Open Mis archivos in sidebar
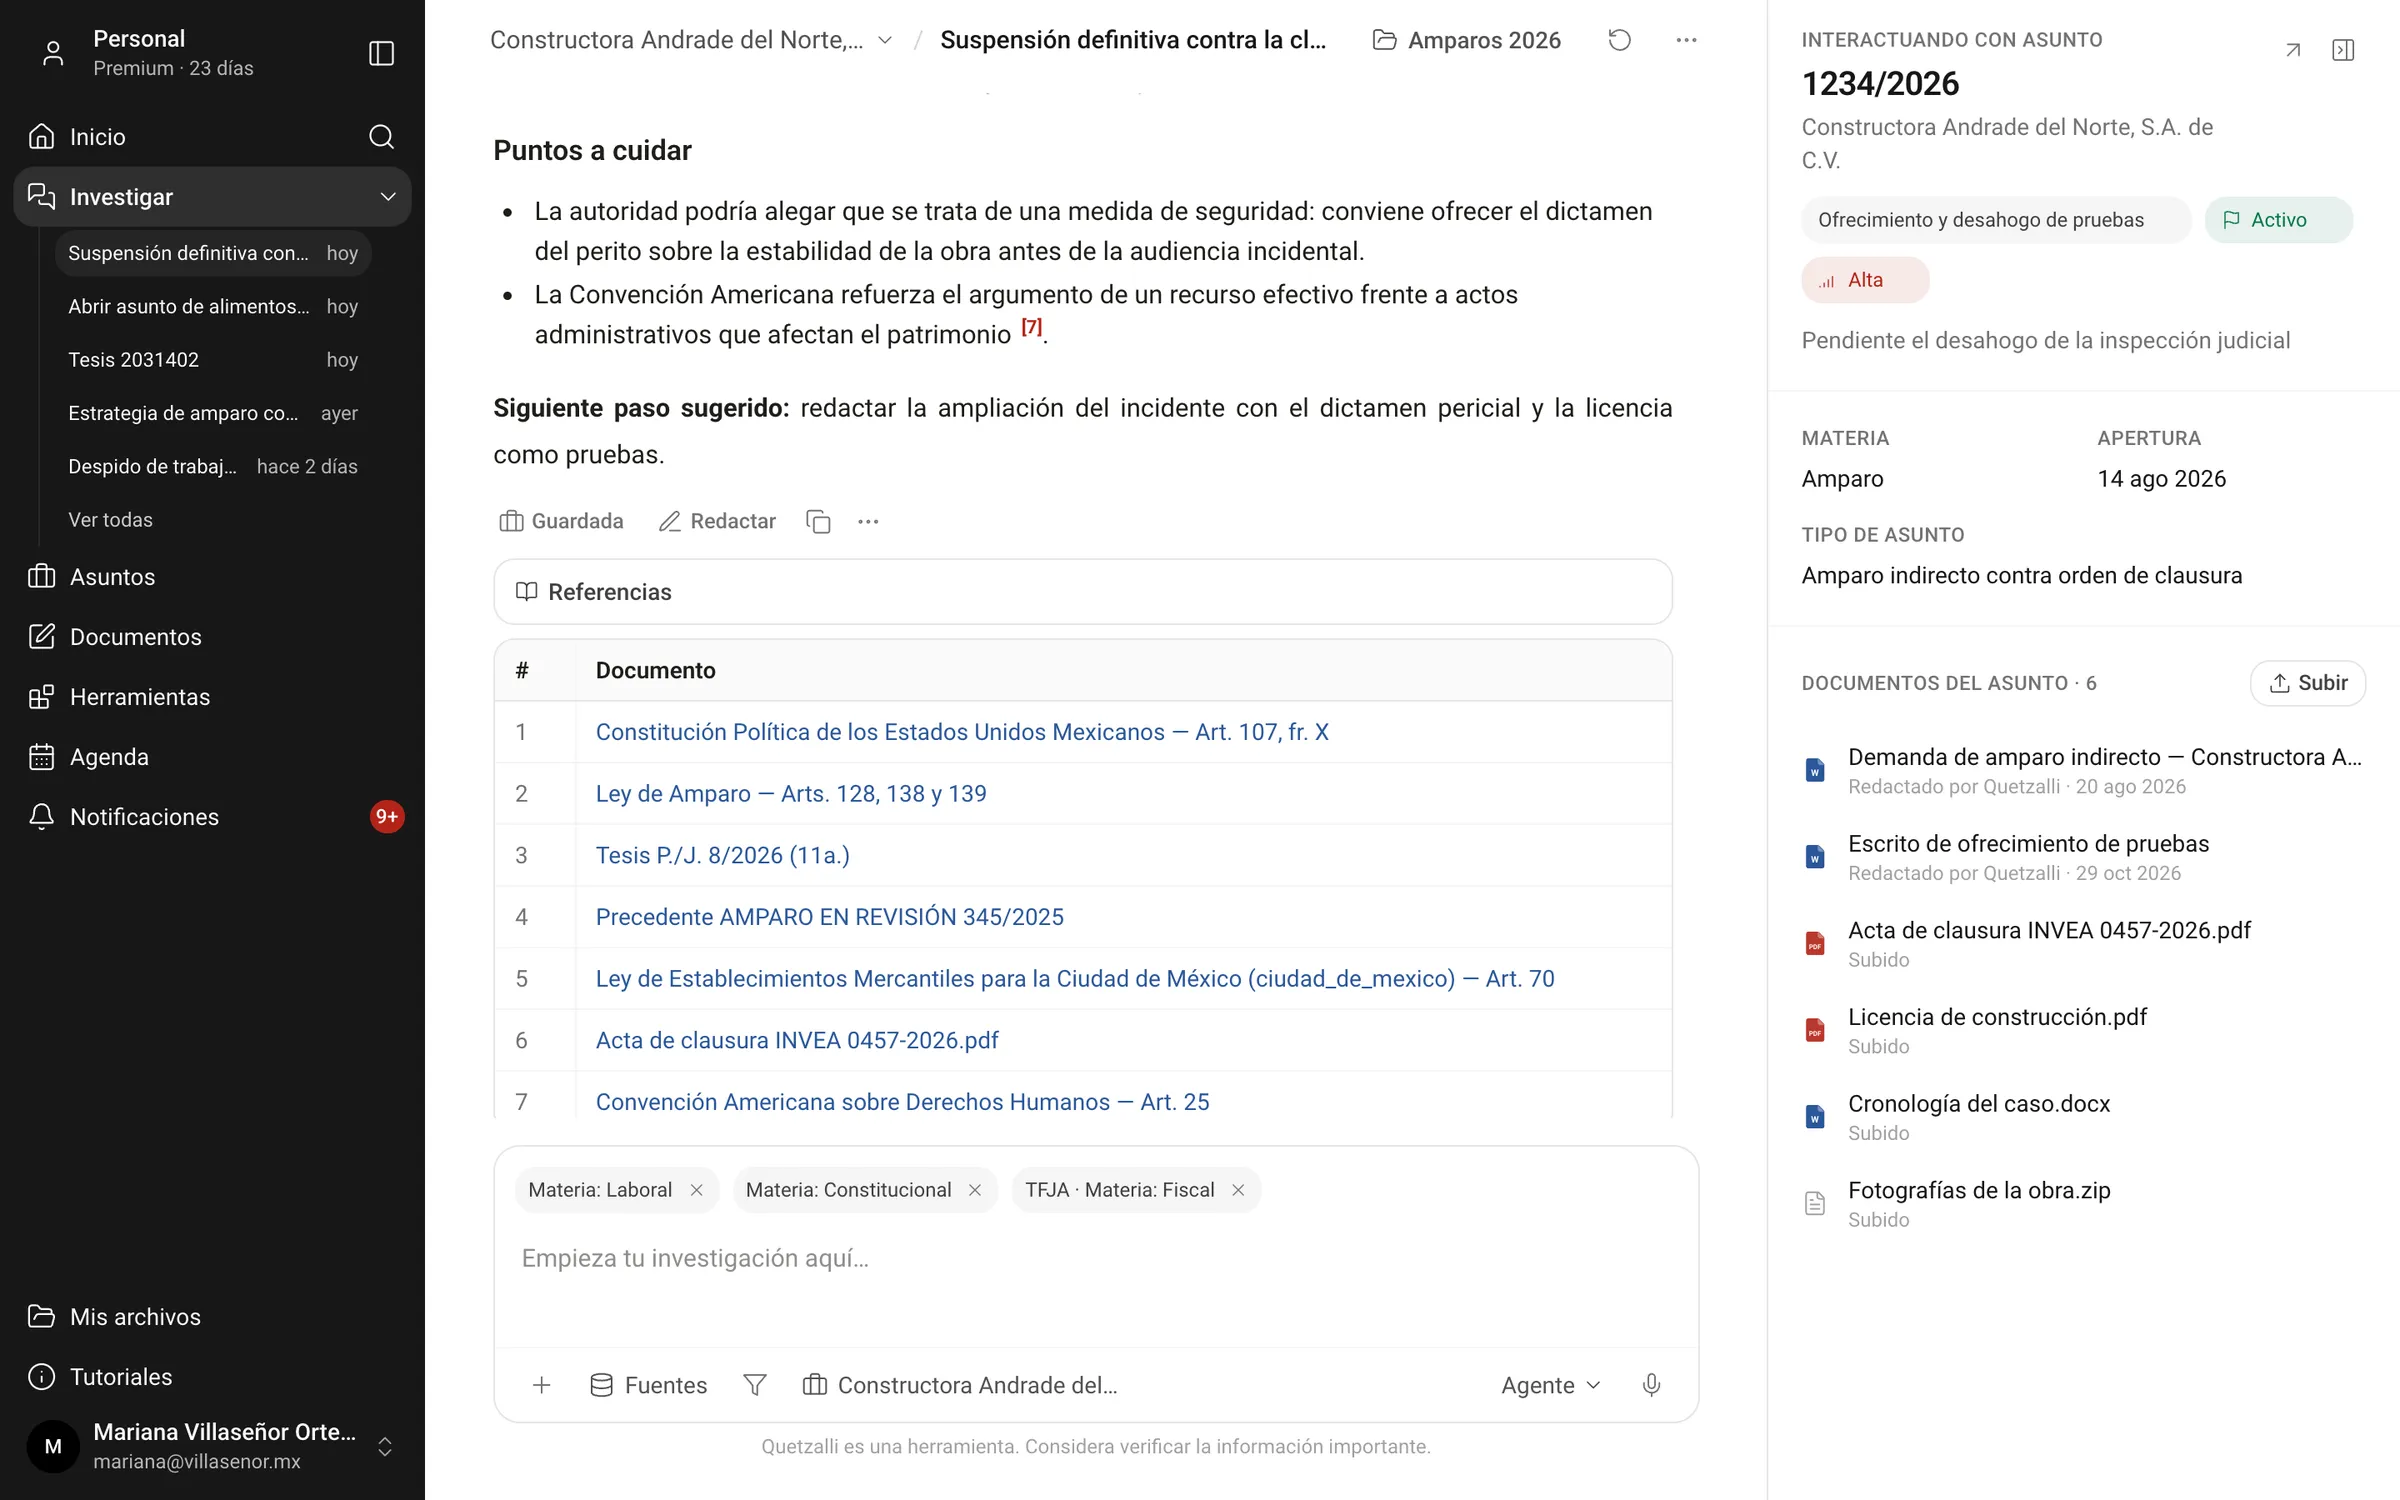Screen dimensions: 2400x1500 [212, 1317]
